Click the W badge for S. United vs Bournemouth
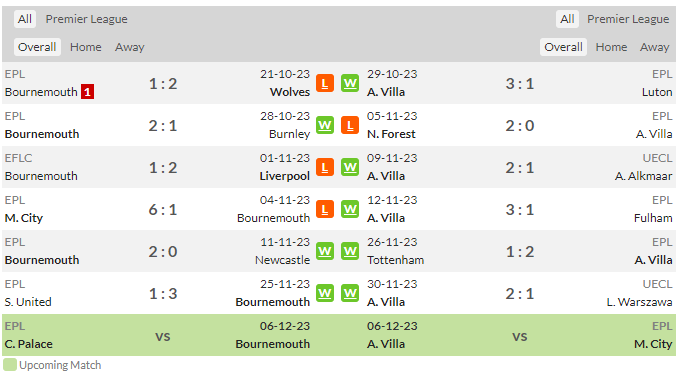The height and width of the screenshot is (378, 680). coord(325,293)
